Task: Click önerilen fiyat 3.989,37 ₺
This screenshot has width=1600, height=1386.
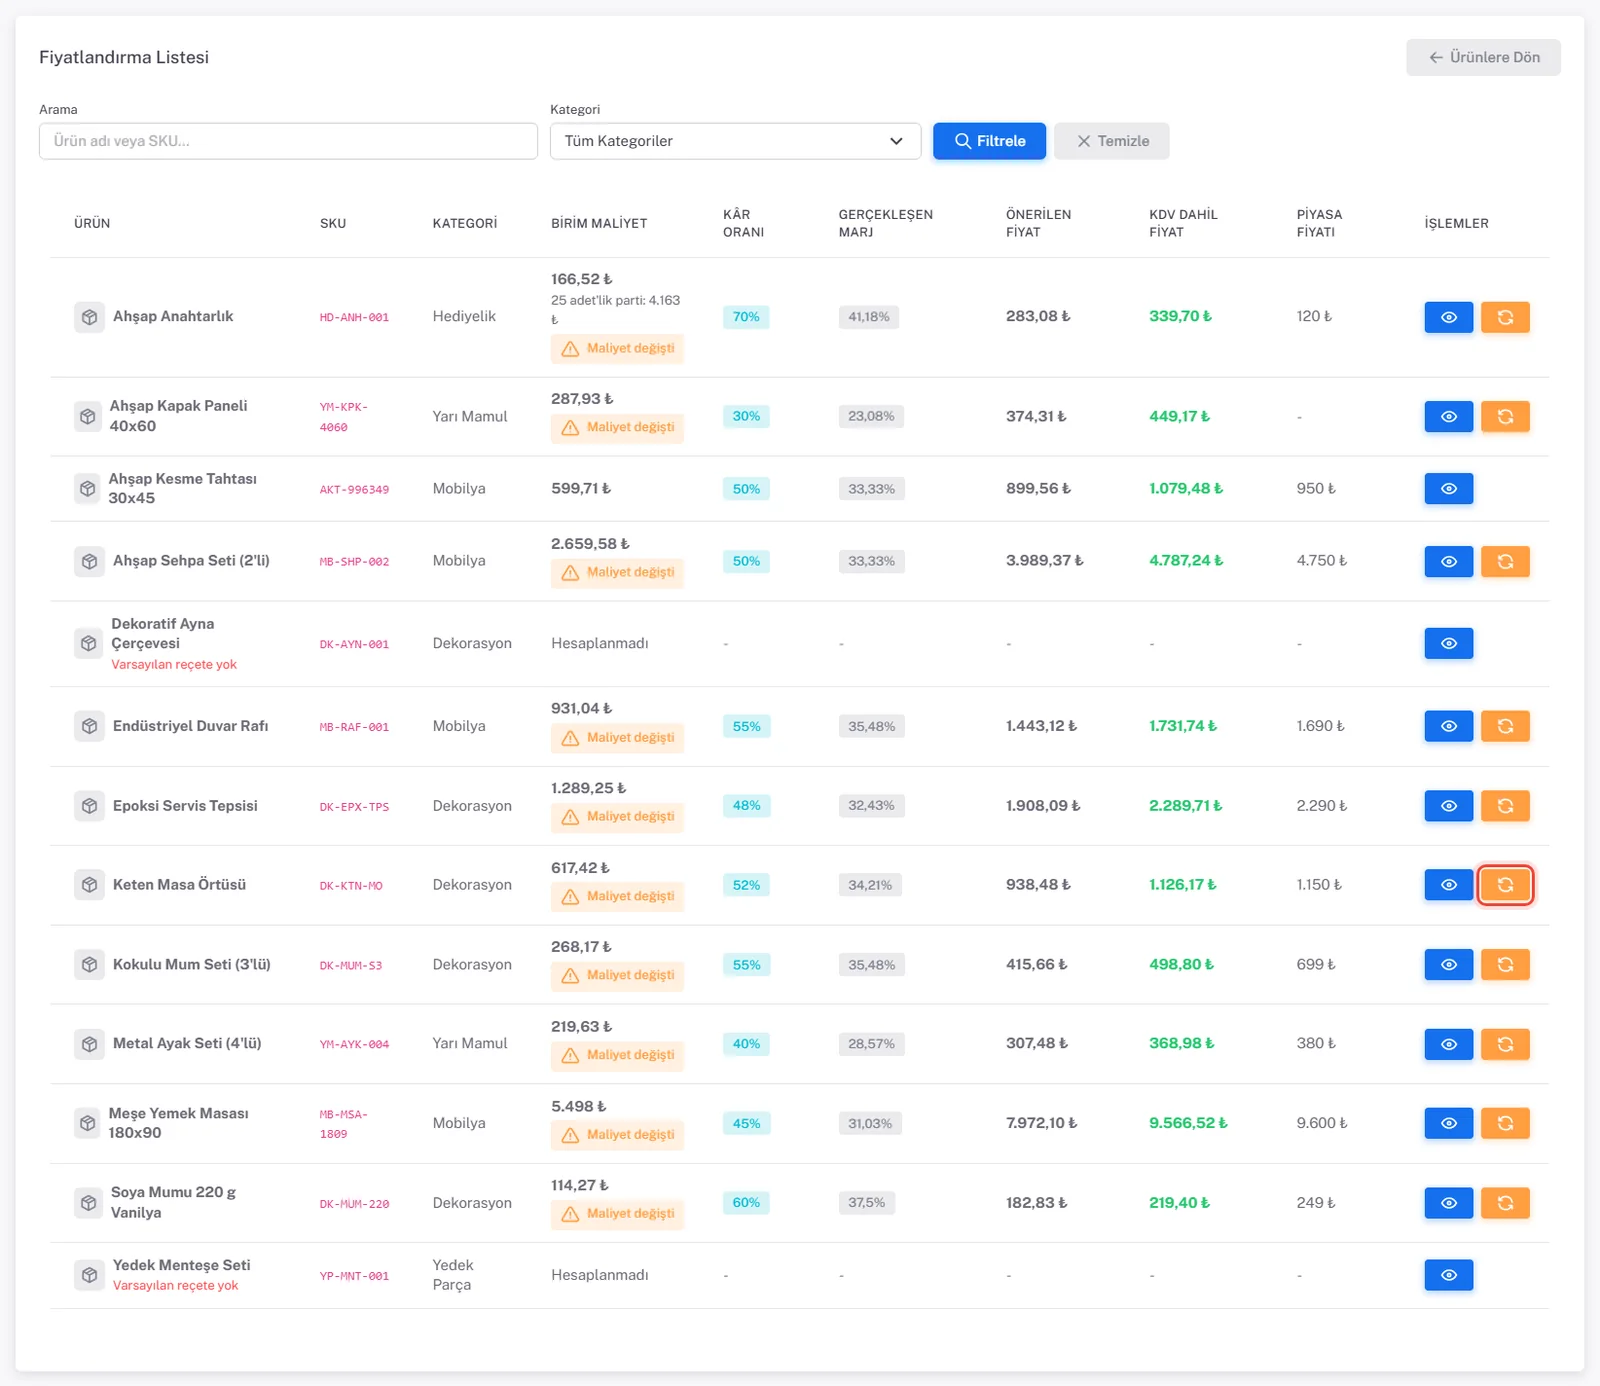Action: click(x=1045, y=561)
